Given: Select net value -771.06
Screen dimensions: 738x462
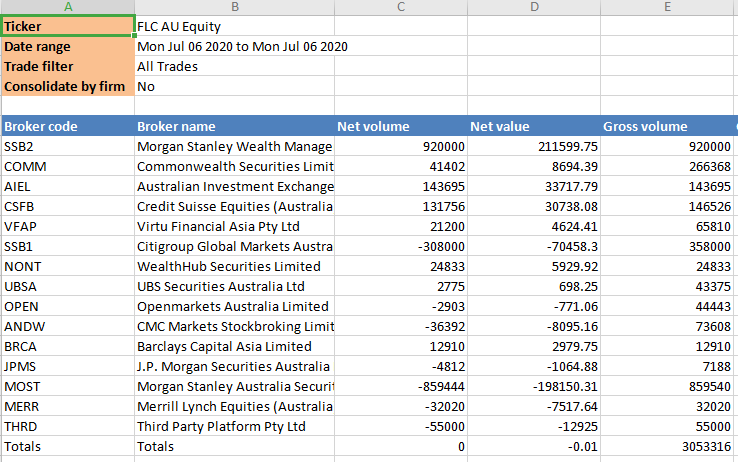Looking at the screenshot, I should [534, 306].
